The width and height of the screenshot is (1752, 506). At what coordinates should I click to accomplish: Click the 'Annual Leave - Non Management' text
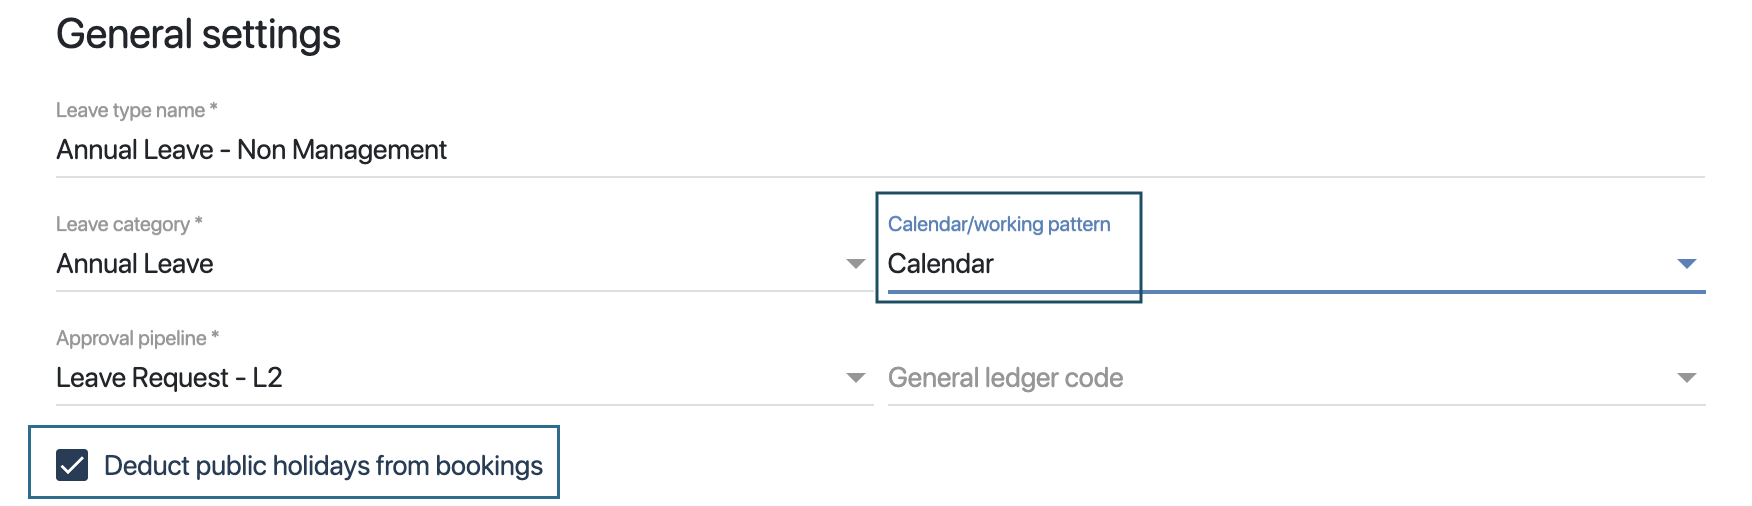(x=251, y=150)
